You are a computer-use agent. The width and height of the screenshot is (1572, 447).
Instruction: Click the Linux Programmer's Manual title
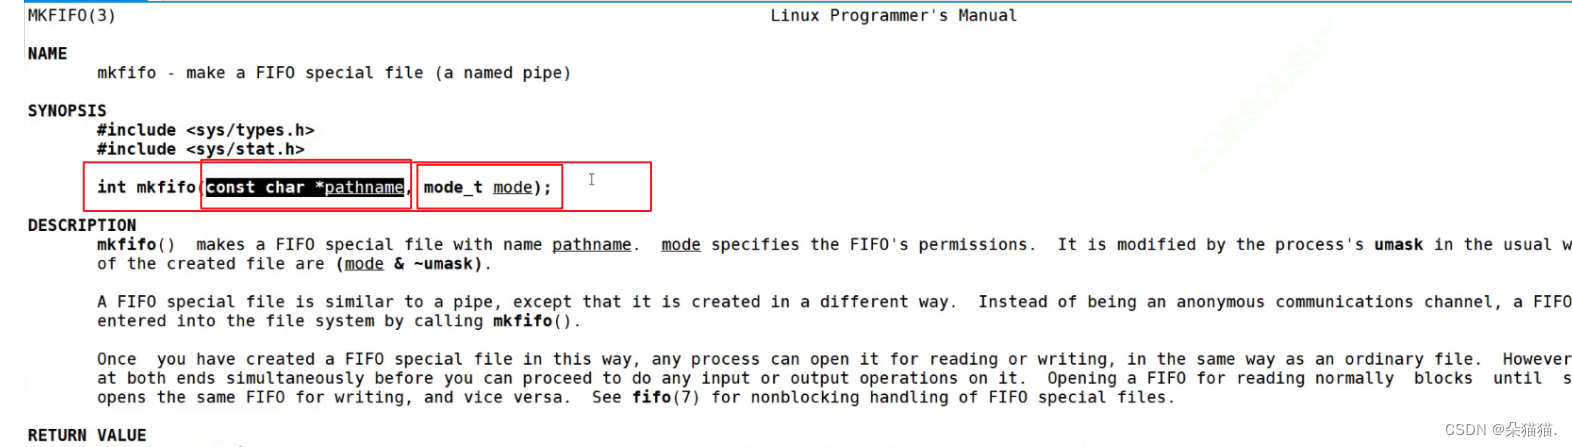893,16
